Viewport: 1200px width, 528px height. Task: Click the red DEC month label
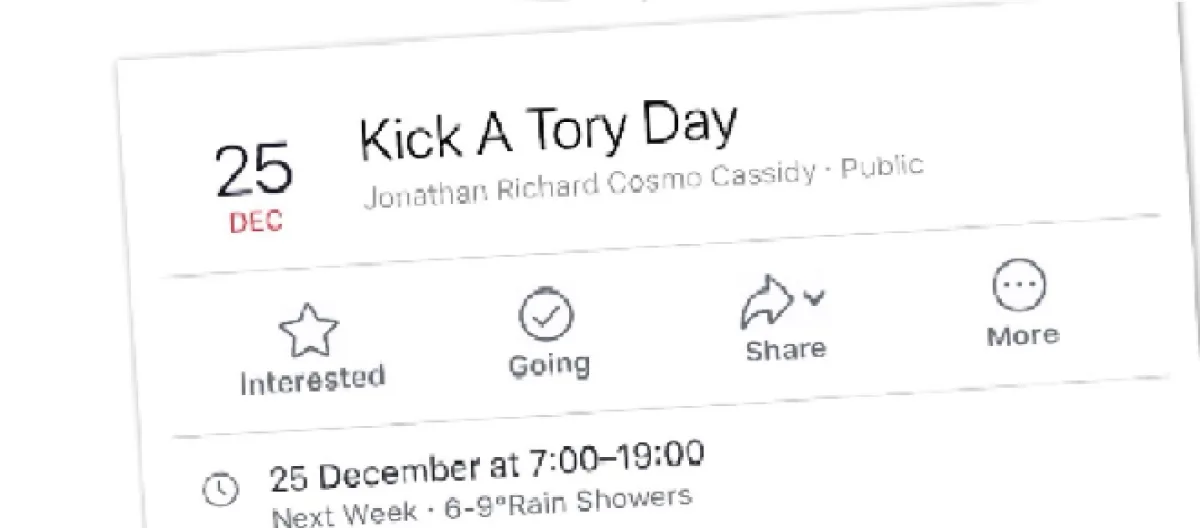click(256, 222)
